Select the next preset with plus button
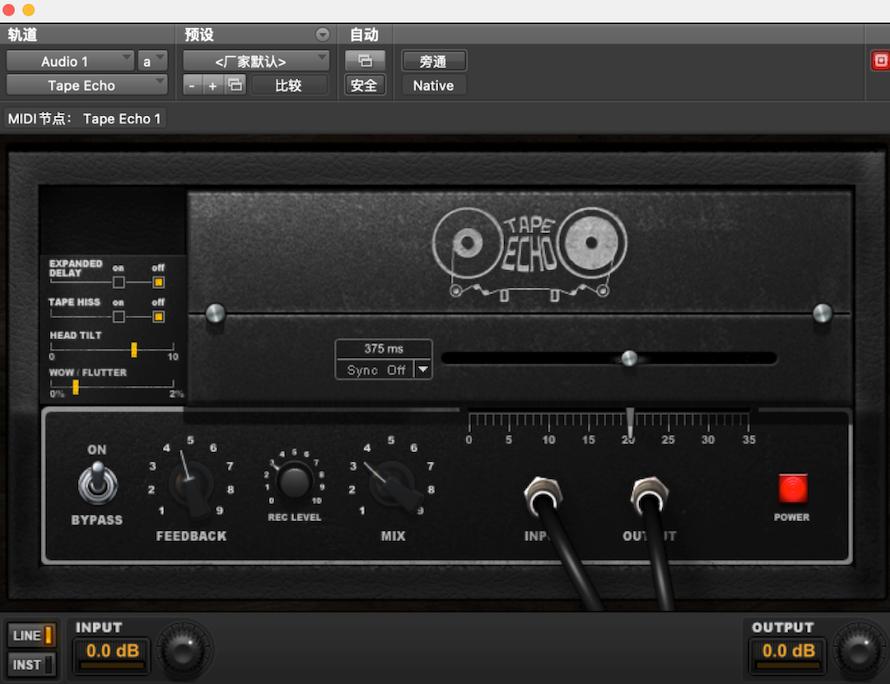Image resolution: width=890 pixels, height=684 pixels. 212,85
